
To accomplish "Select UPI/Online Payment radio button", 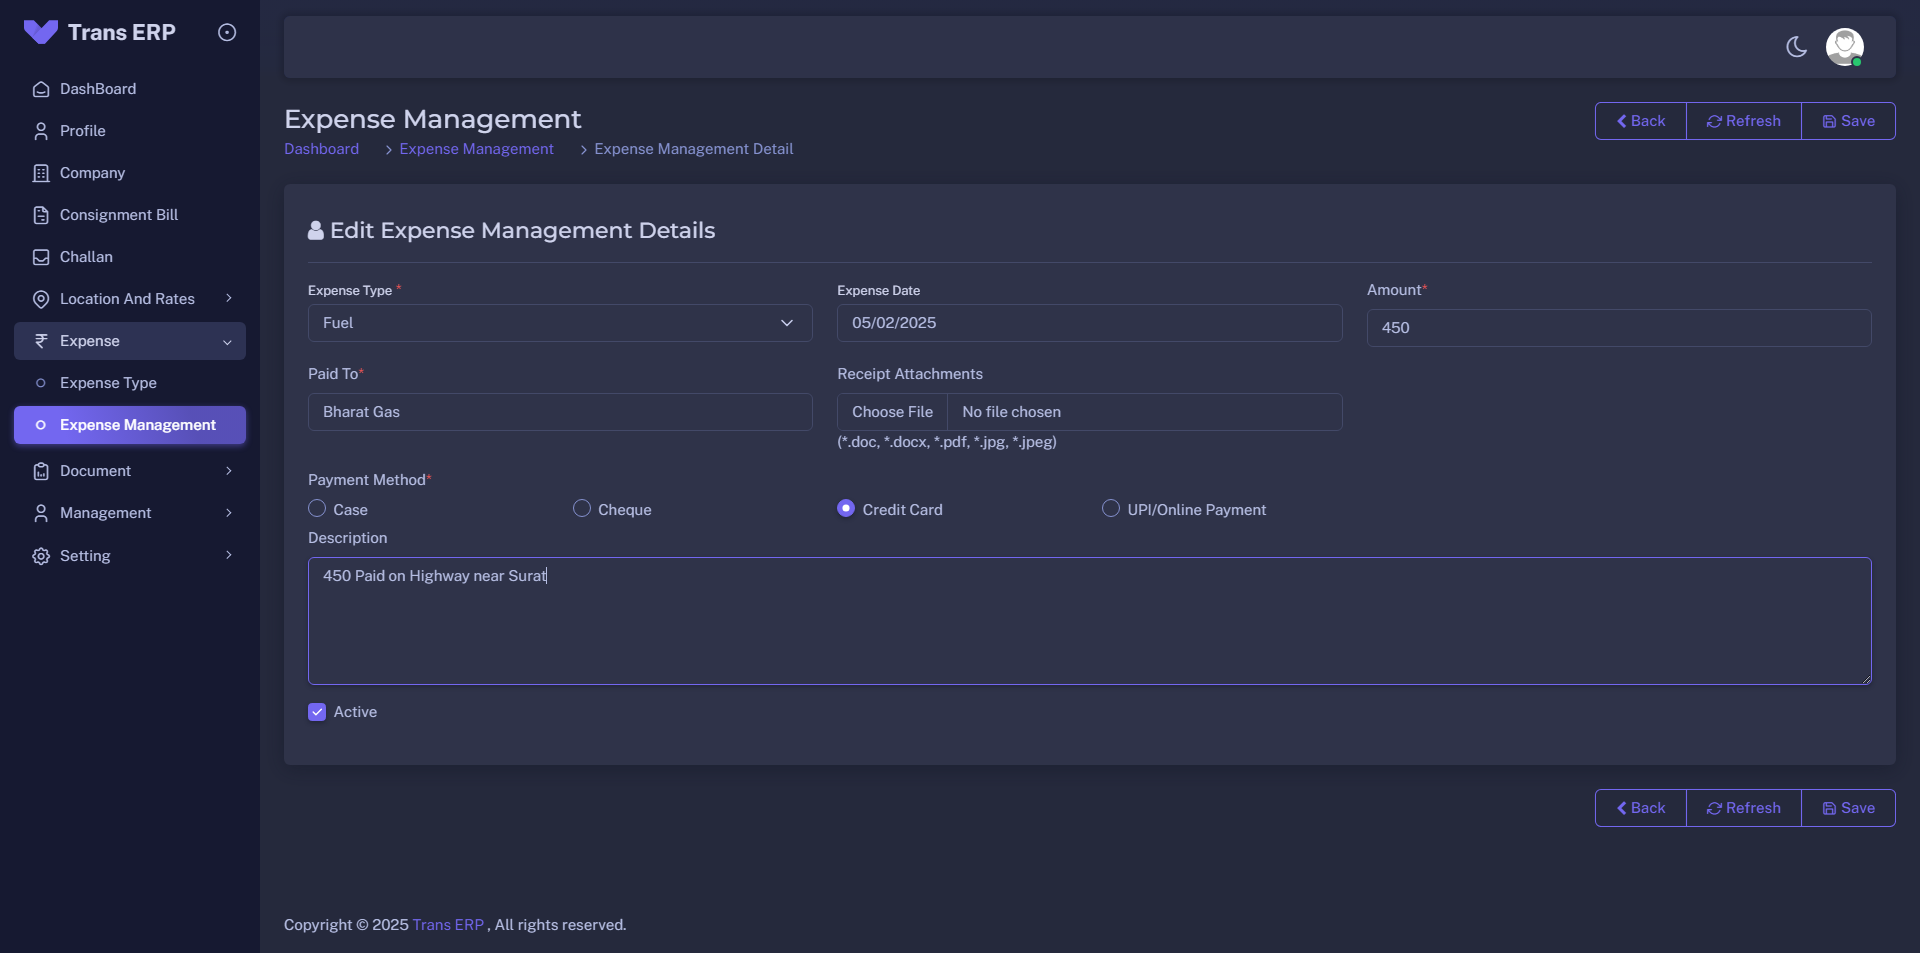I will click(1111, 508).
